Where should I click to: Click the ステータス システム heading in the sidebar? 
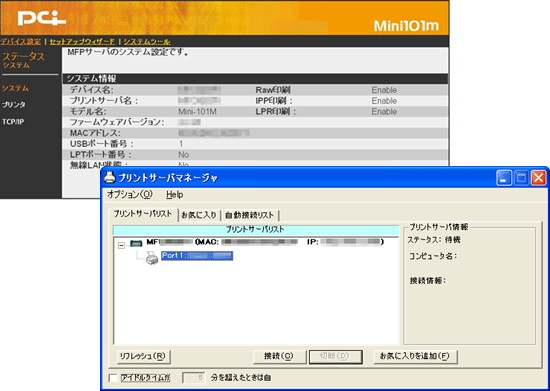[x=23, y=60]
